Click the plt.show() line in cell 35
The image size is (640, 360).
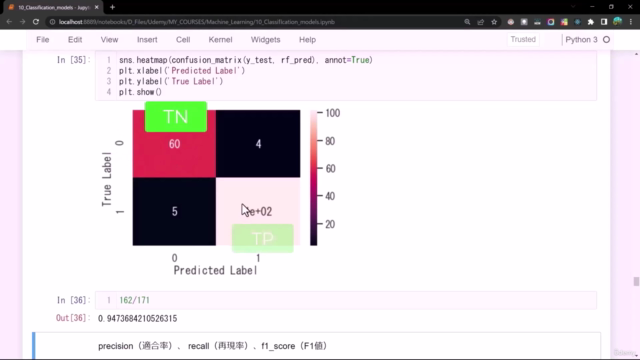coord(140,92)
